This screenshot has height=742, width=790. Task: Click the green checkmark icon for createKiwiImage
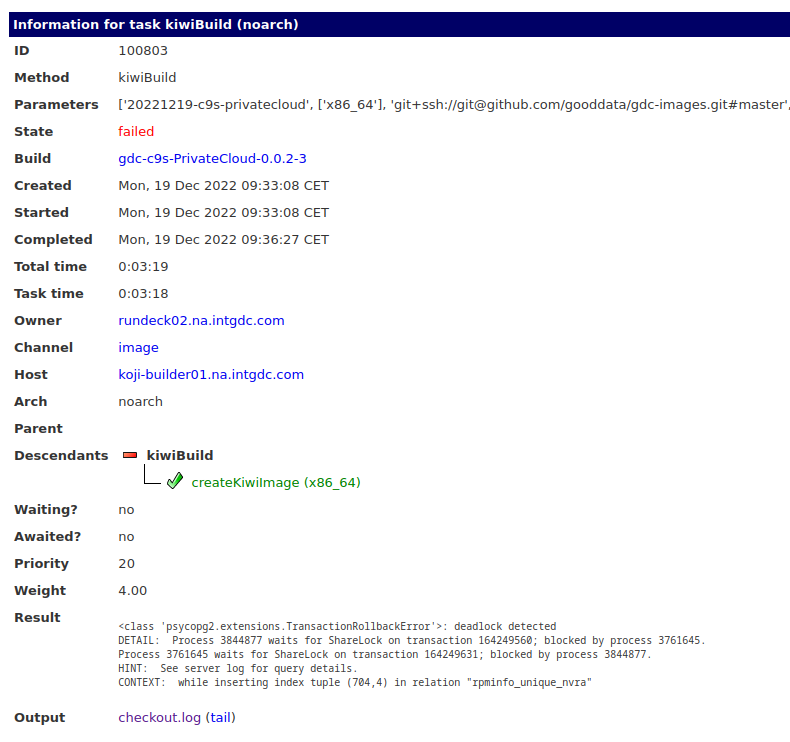175,481
